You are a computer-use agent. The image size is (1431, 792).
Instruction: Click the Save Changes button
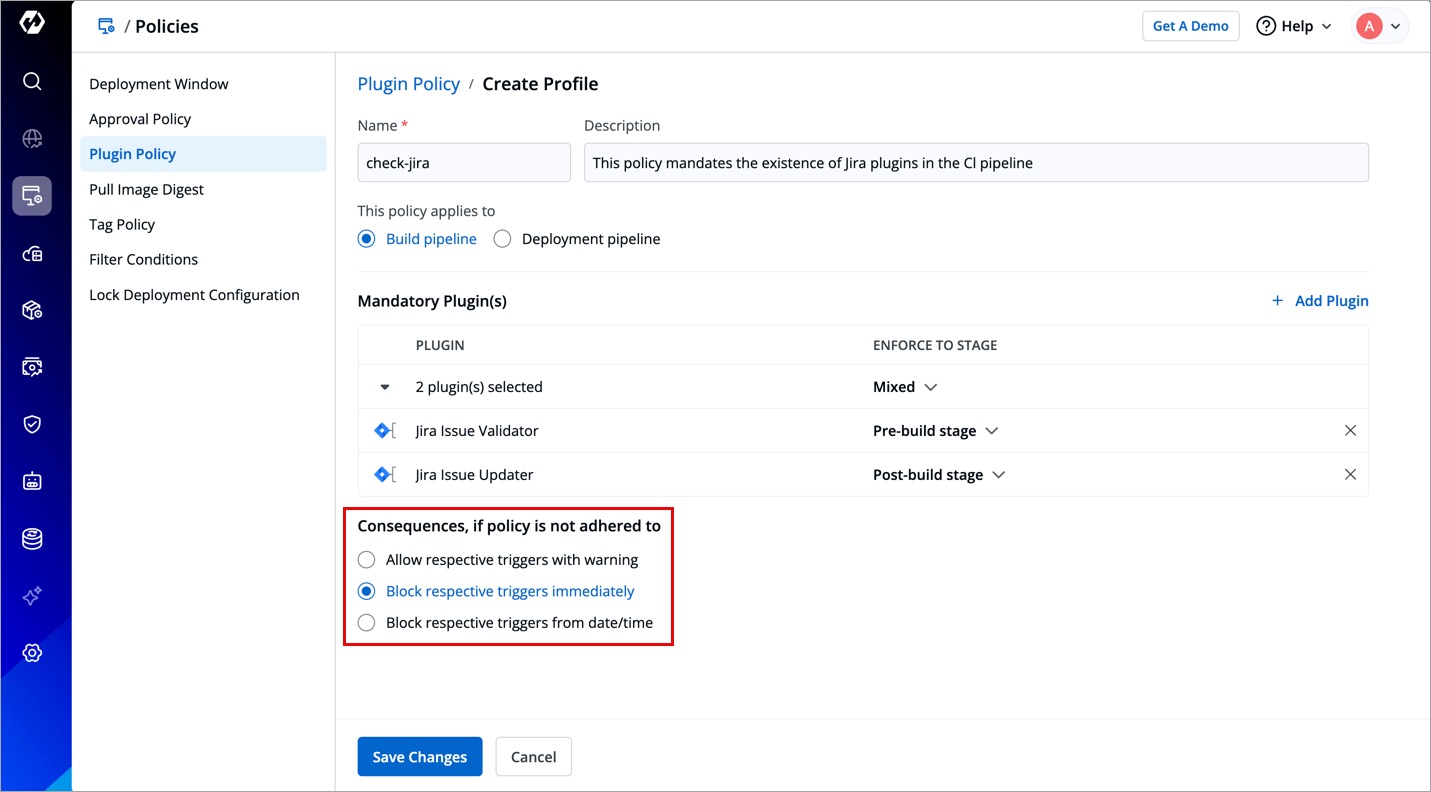click(419, 757)
